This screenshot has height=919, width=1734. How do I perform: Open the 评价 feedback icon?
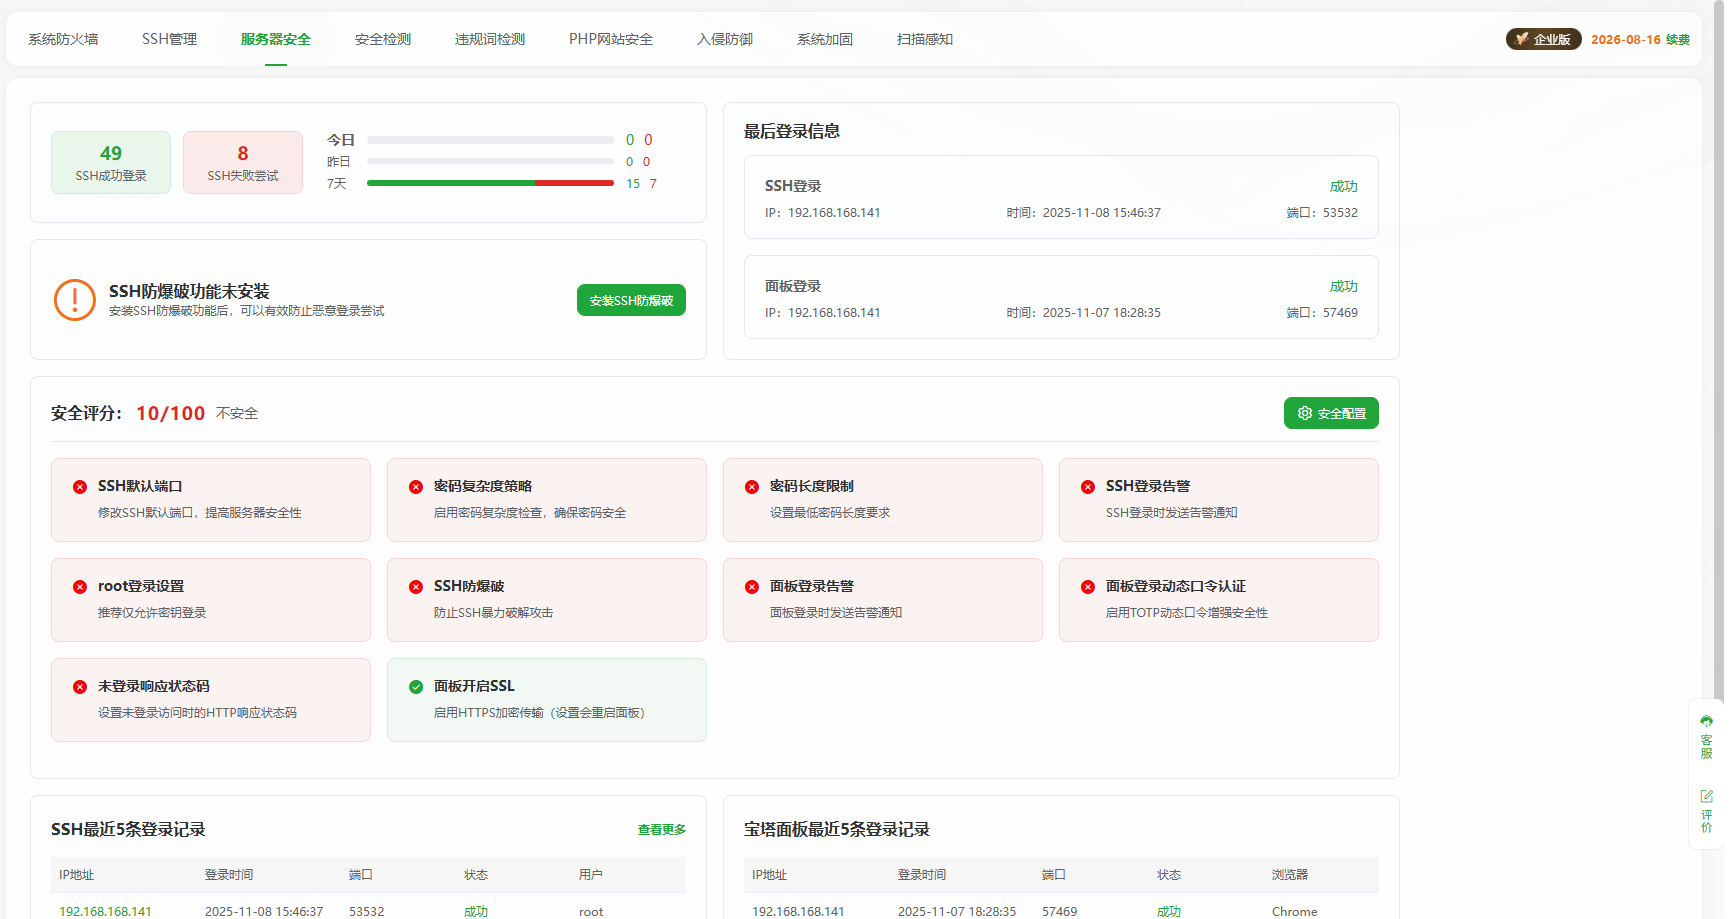[x=1706, y=810]
